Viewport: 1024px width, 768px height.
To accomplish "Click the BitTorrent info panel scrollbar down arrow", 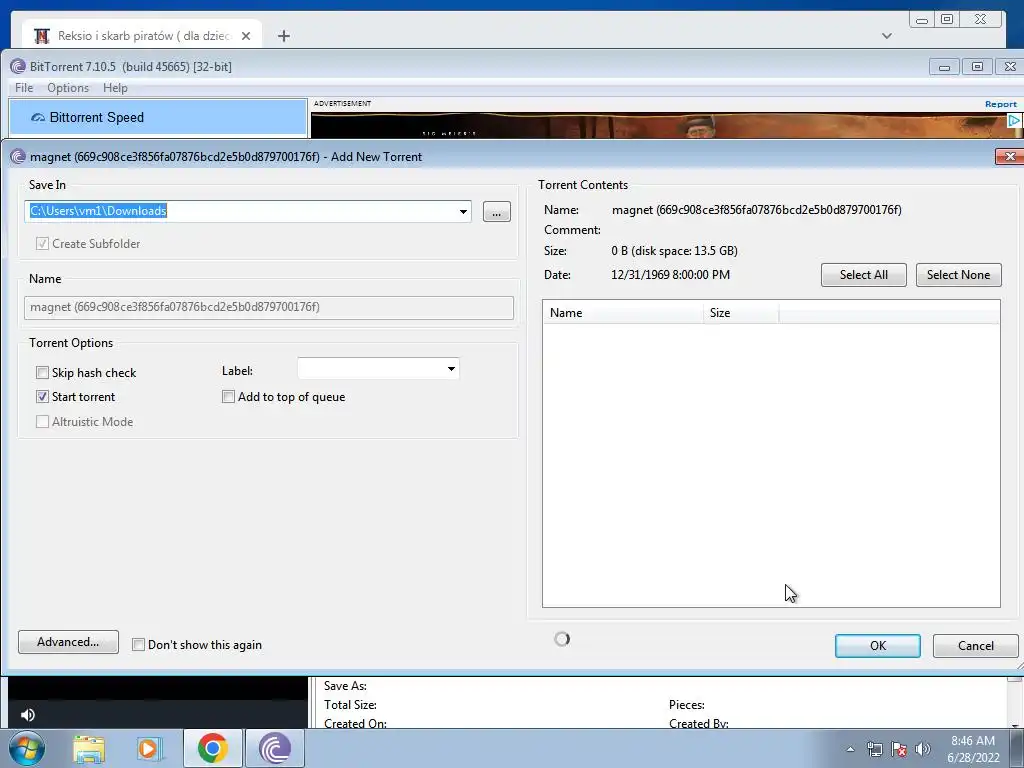I will pos(1014,724).
